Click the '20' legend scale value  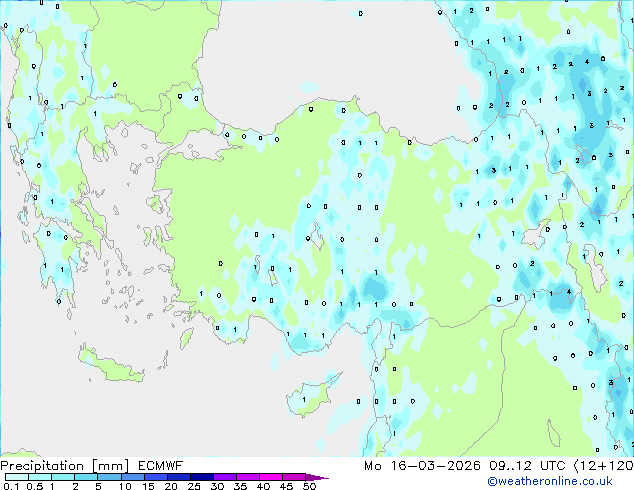pyautogui.click(x=171, y=486)
